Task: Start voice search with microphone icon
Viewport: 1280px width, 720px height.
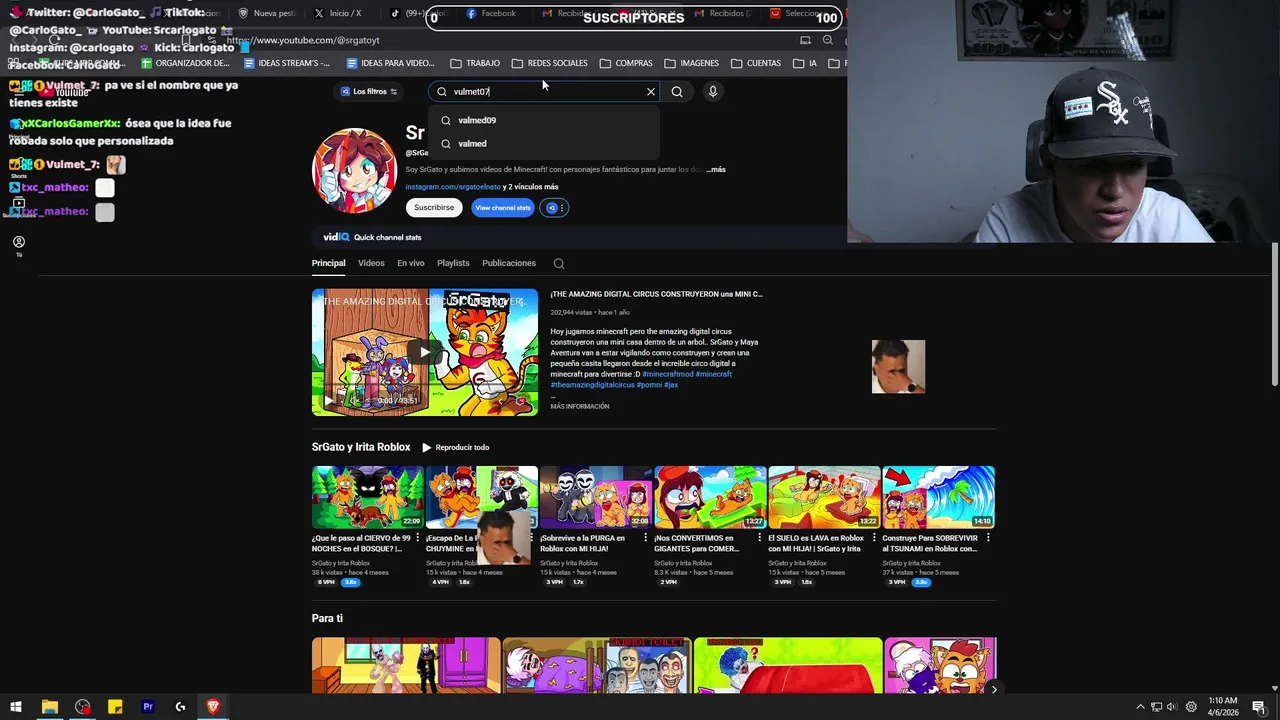Action: click(x=713, y=91)
